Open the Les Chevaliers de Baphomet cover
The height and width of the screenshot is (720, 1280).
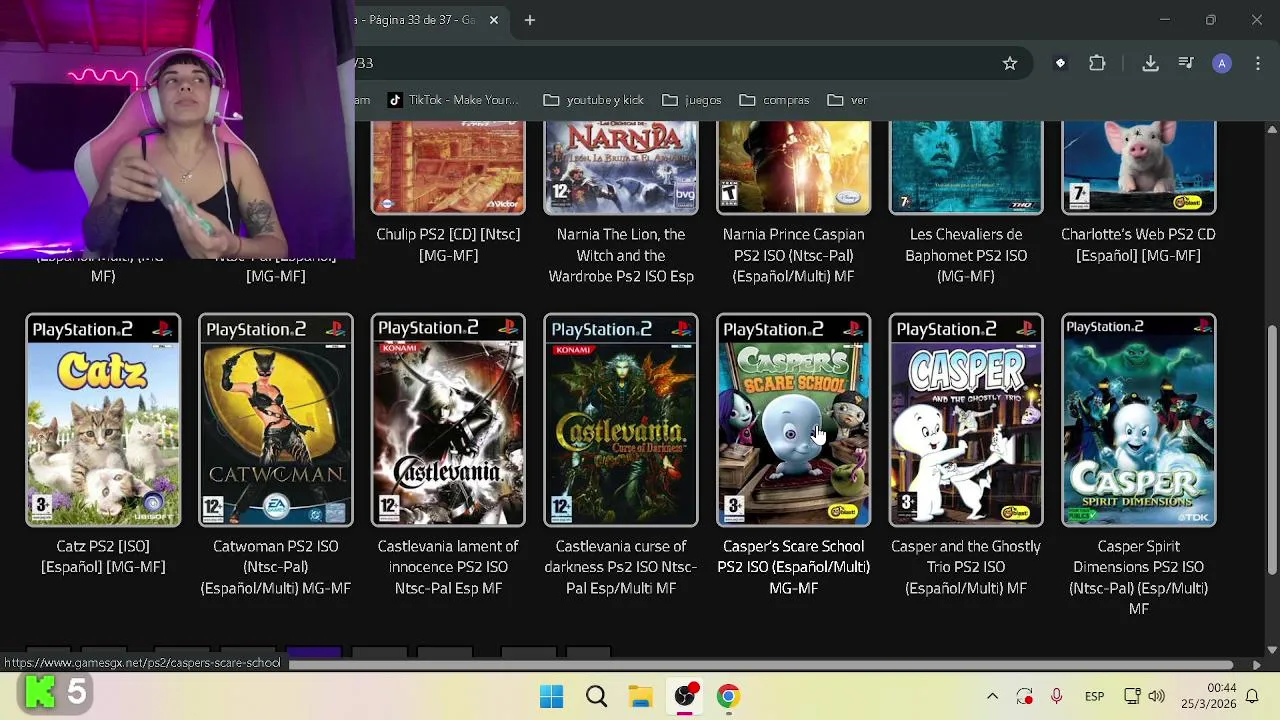pos(966,167)
